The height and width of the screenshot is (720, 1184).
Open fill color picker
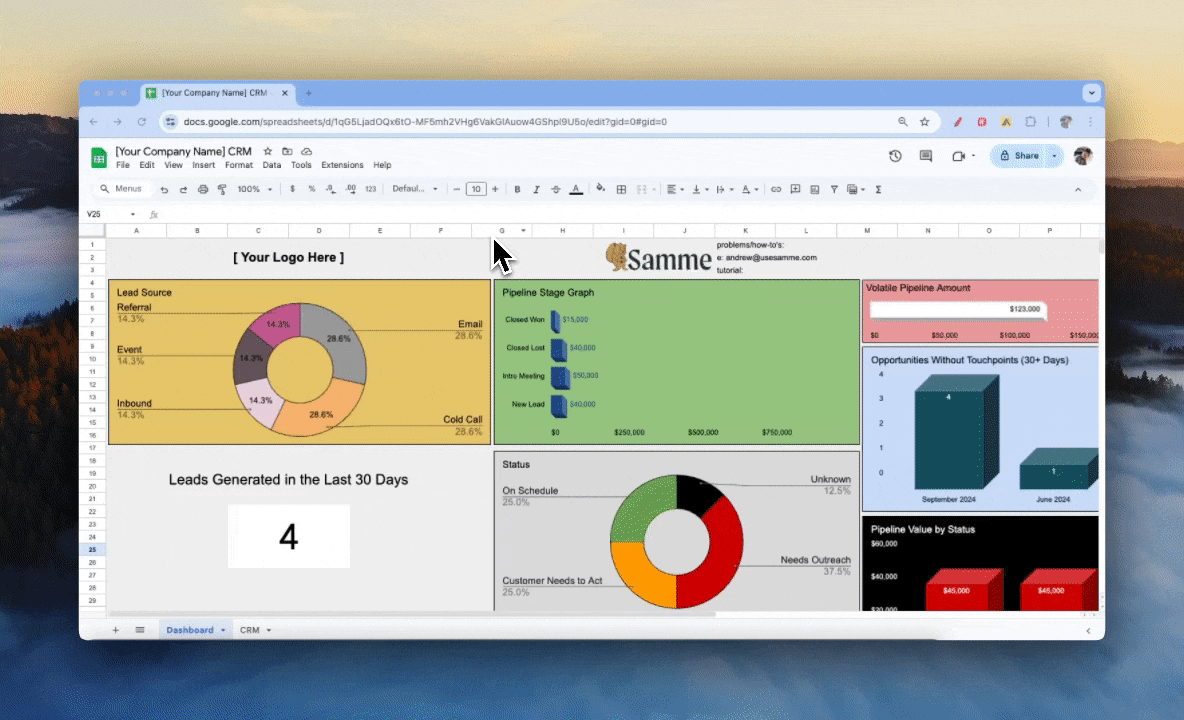coord(600,189)
